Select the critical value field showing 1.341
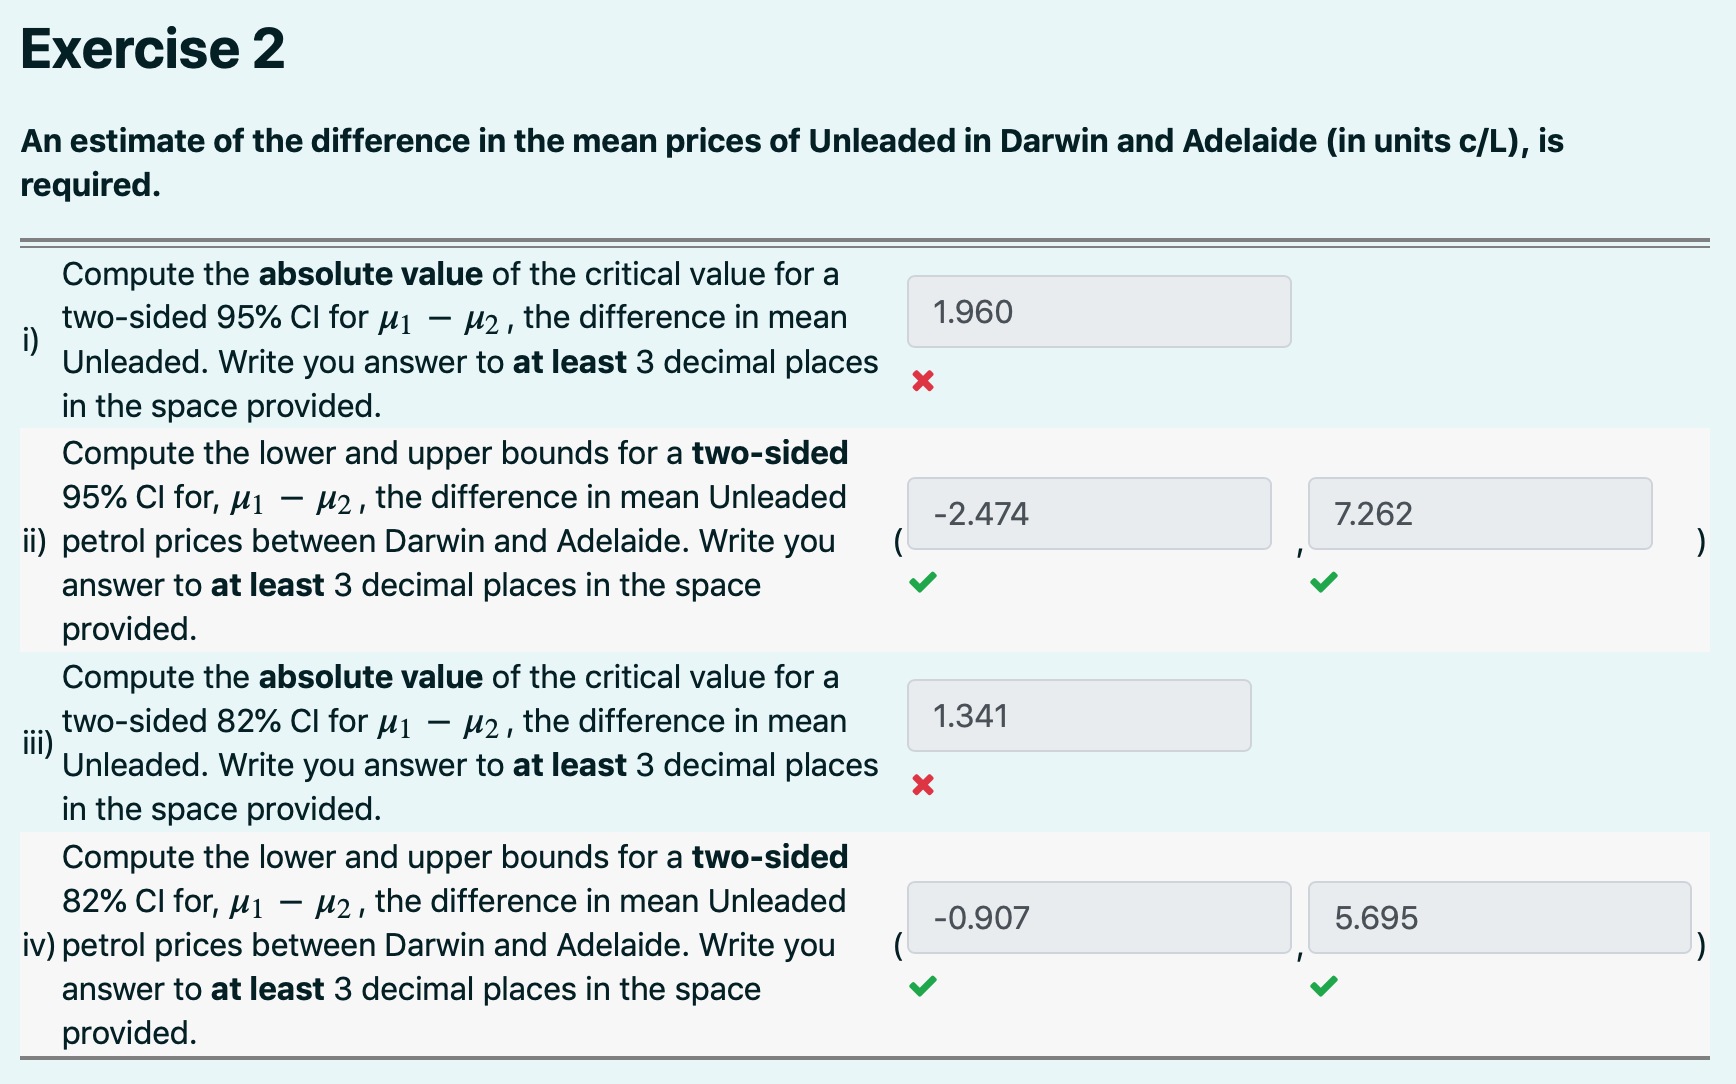This screenshot has height=1084, width=1736. tap(1078, 715)
